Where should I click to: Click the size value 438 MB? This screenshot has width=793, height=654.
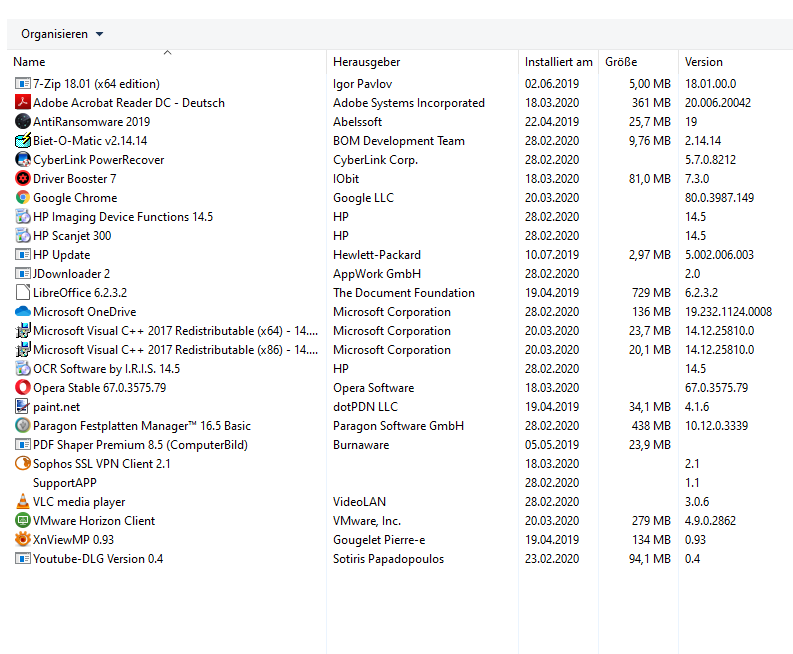coord(651,426)
